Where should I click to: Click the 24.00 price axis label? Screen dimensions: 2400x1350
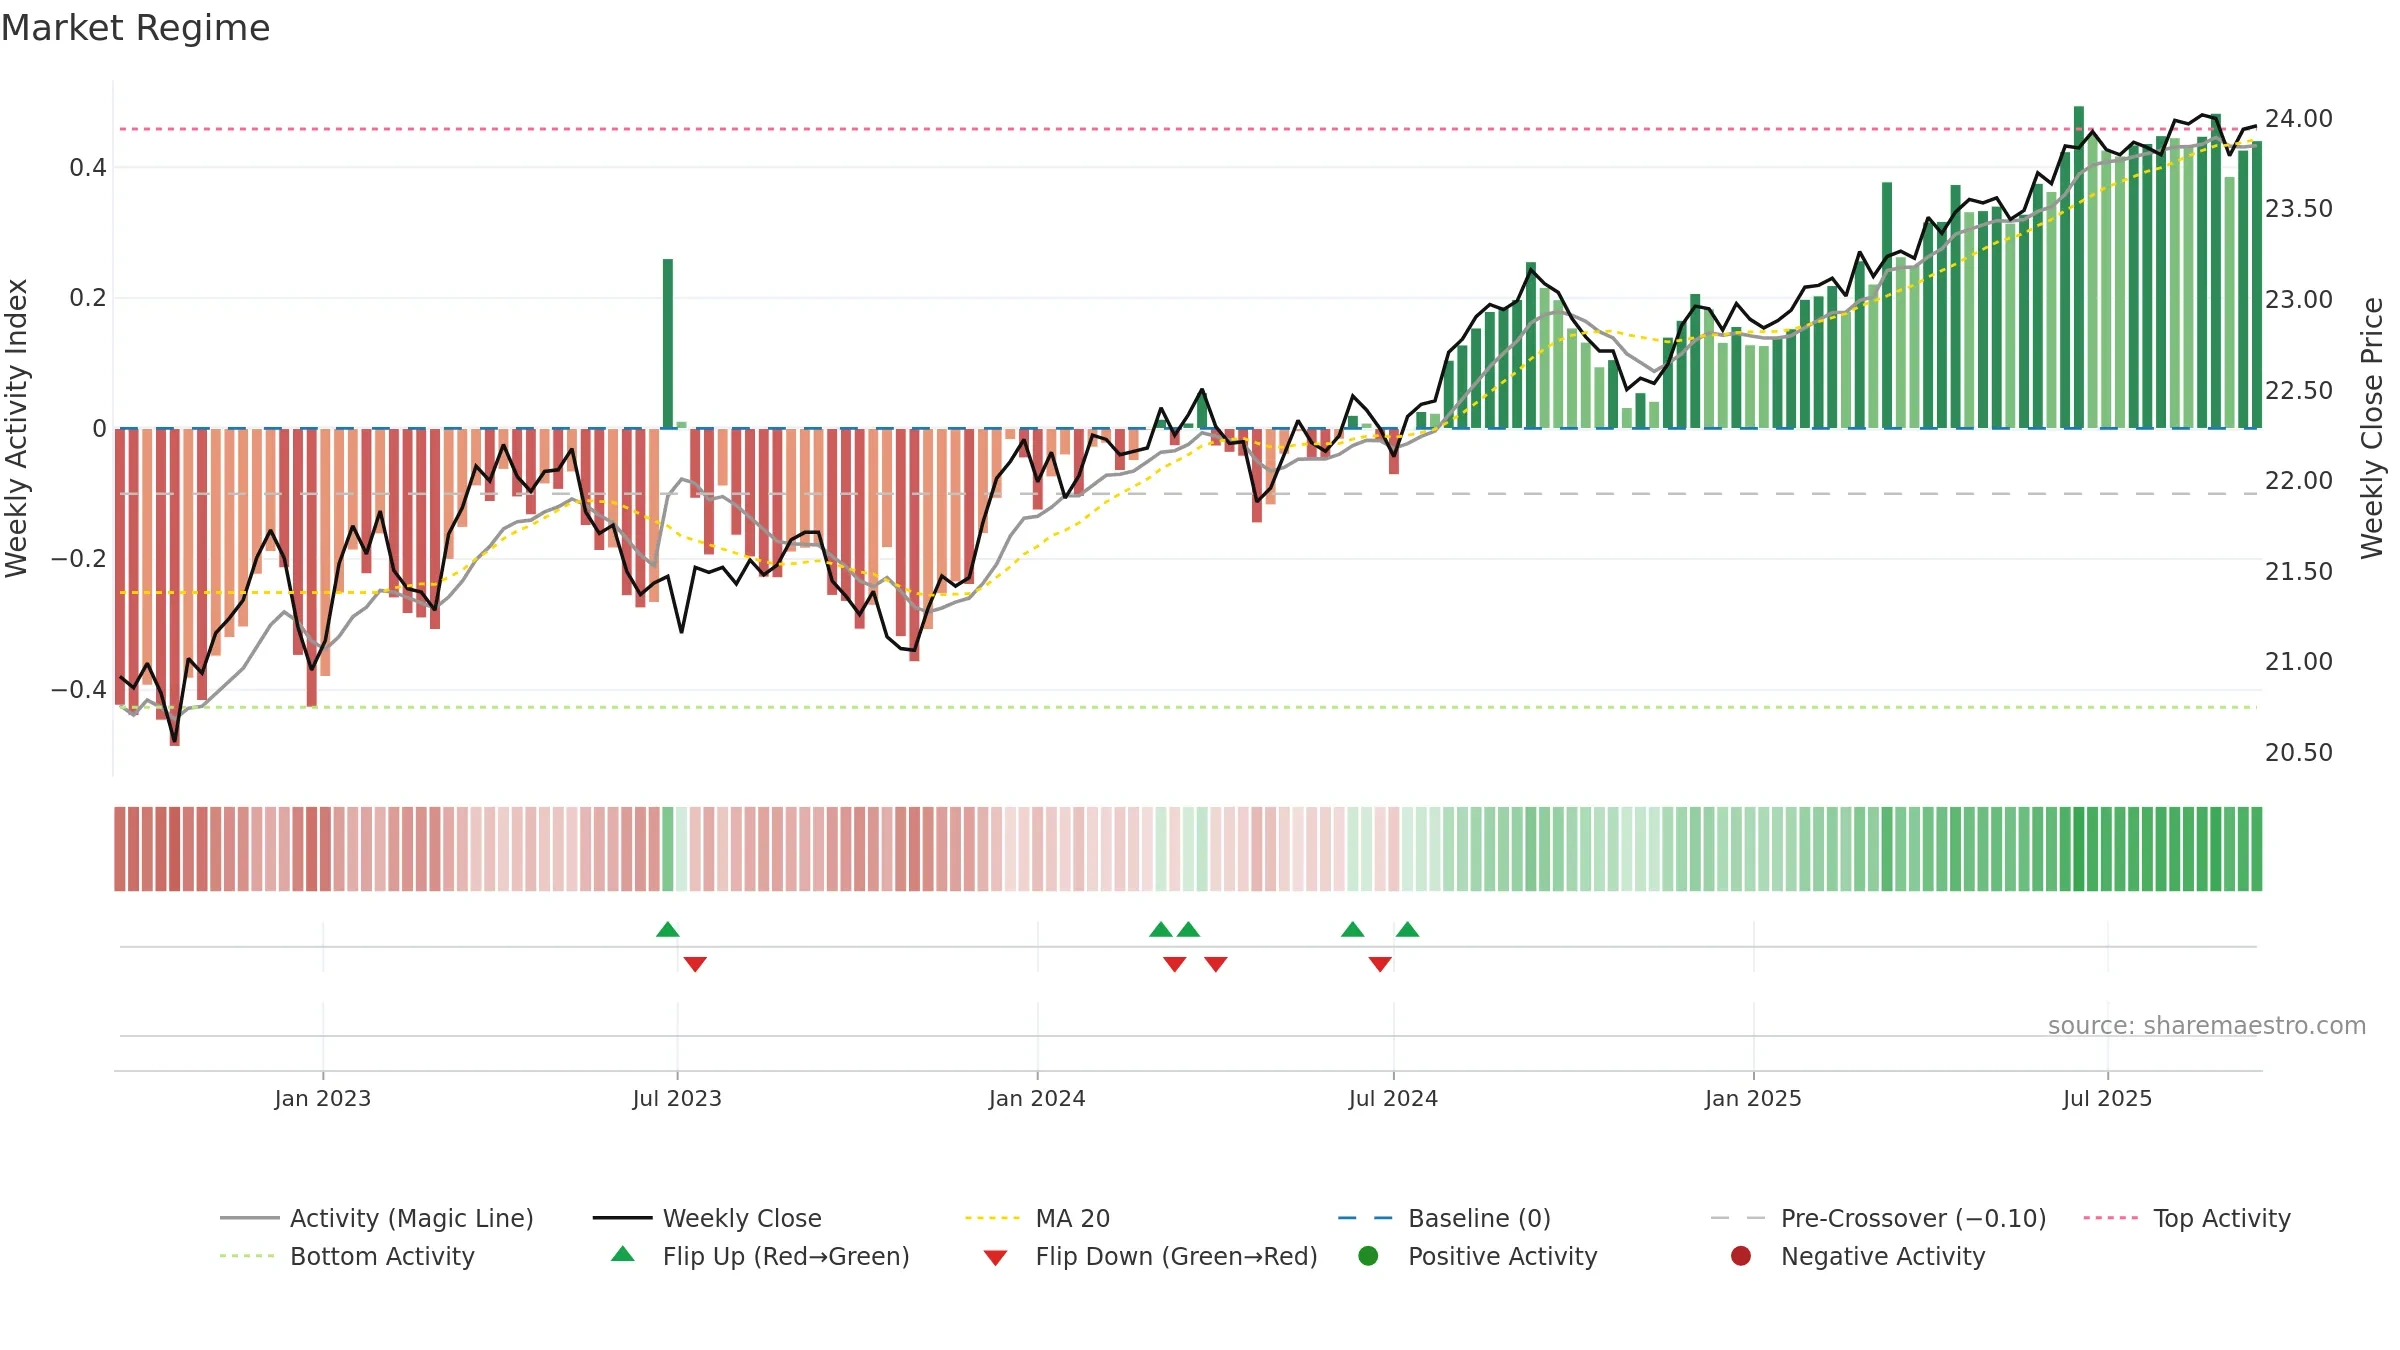(x=2298, y=118)
